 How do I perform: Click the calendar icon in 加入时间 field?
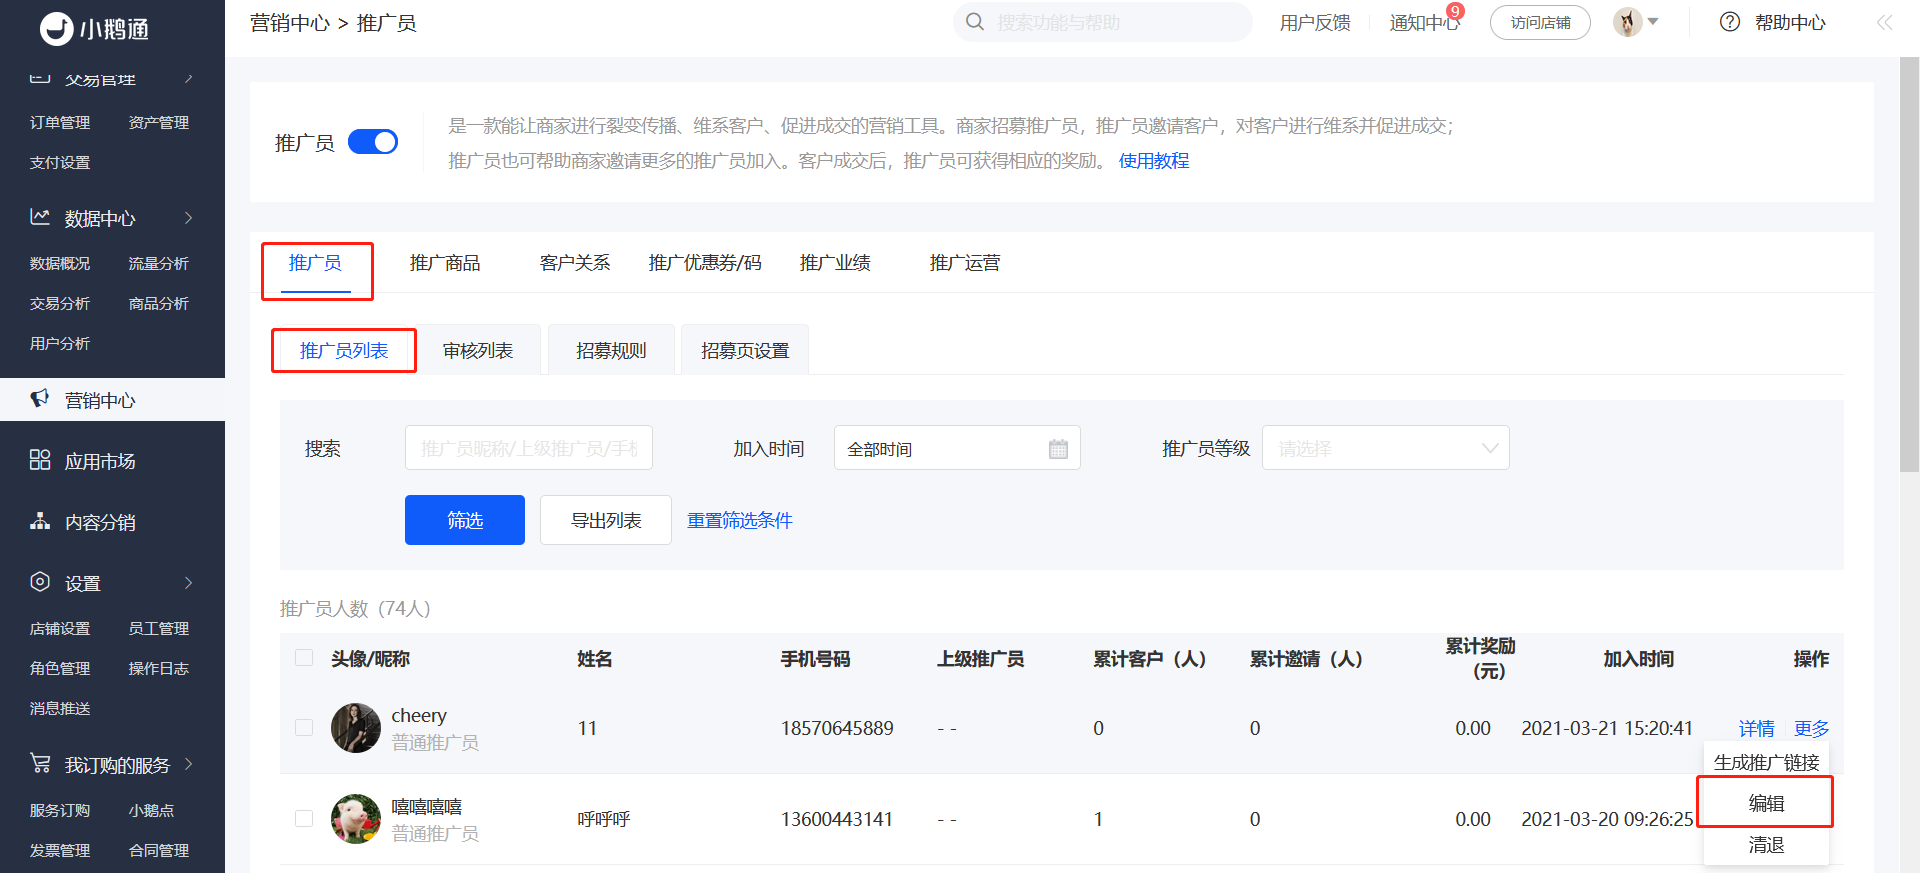[1058, 449]
